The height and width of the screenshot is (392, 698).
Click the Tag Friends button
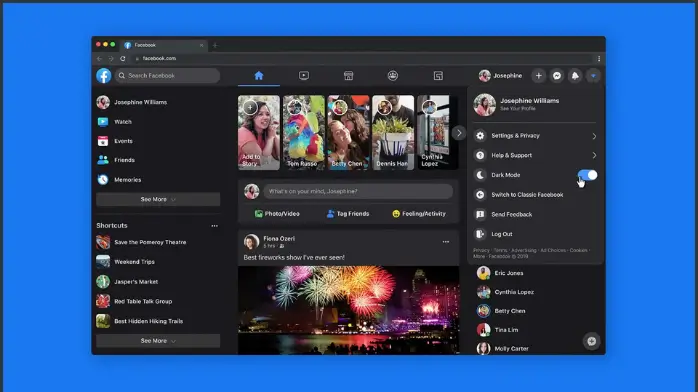coord(348,214)
